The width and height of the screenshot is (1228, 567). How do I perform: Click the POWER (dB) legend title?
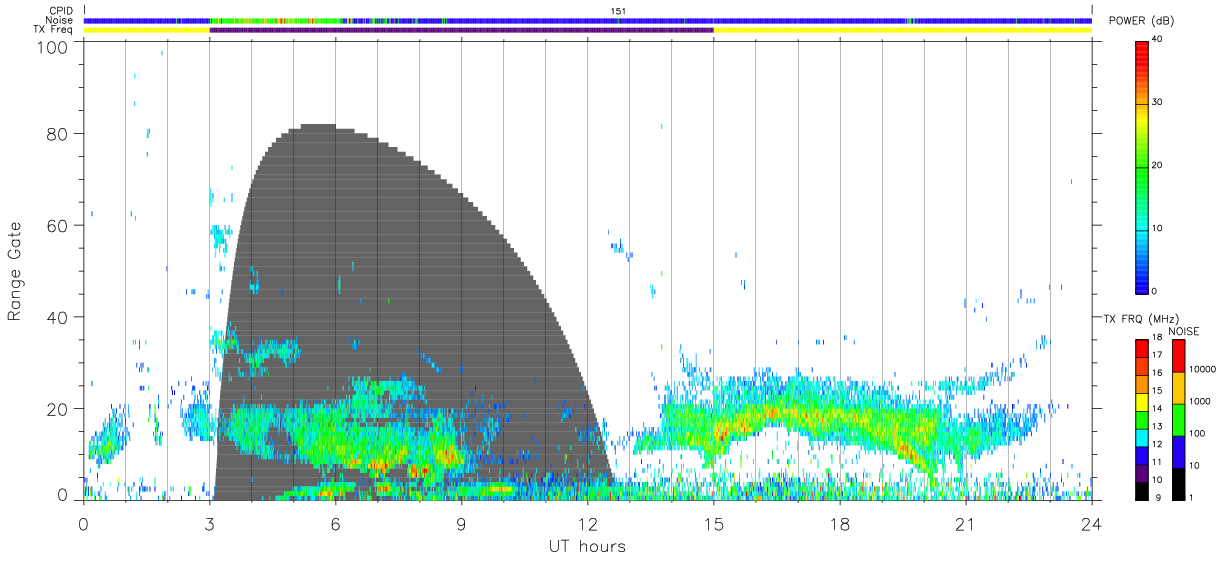pos(1142,21)
